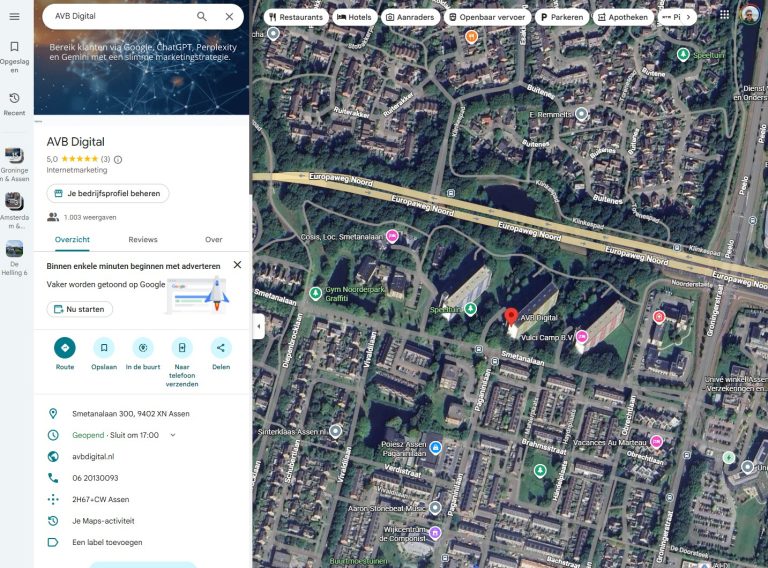Select the Restaurants filter chip
The width and height of the screenshot is (768, 568).
pyautogui.click(x=296, y=17)
